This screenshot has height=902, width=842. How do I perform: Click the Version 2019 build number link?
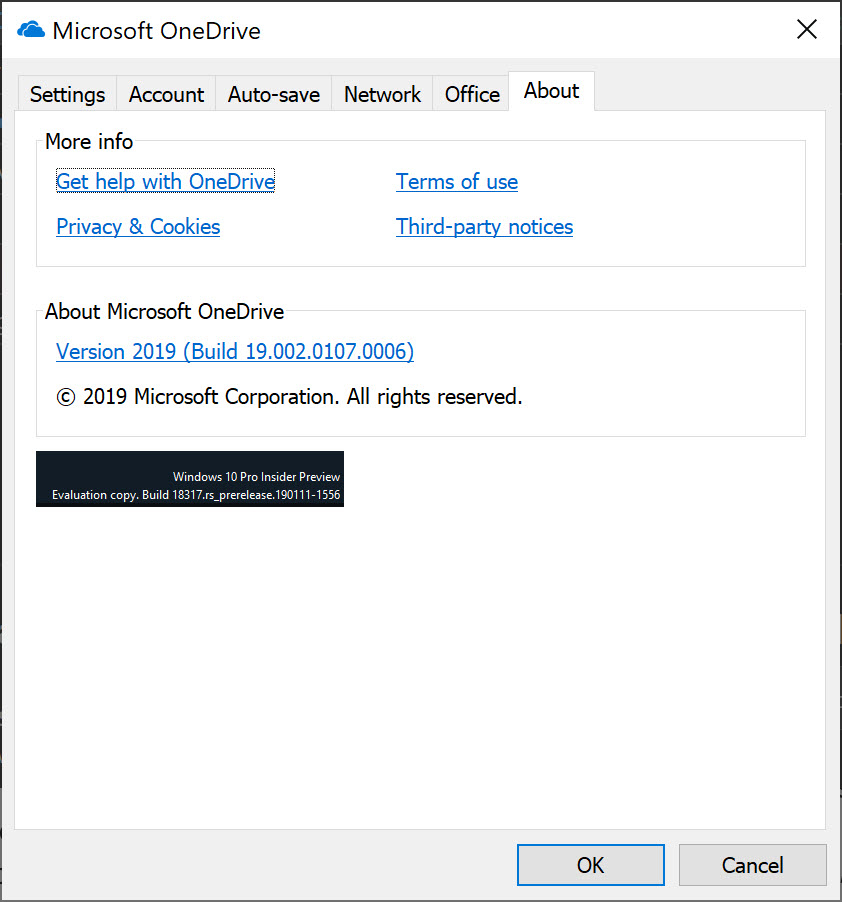coord(235,351)
